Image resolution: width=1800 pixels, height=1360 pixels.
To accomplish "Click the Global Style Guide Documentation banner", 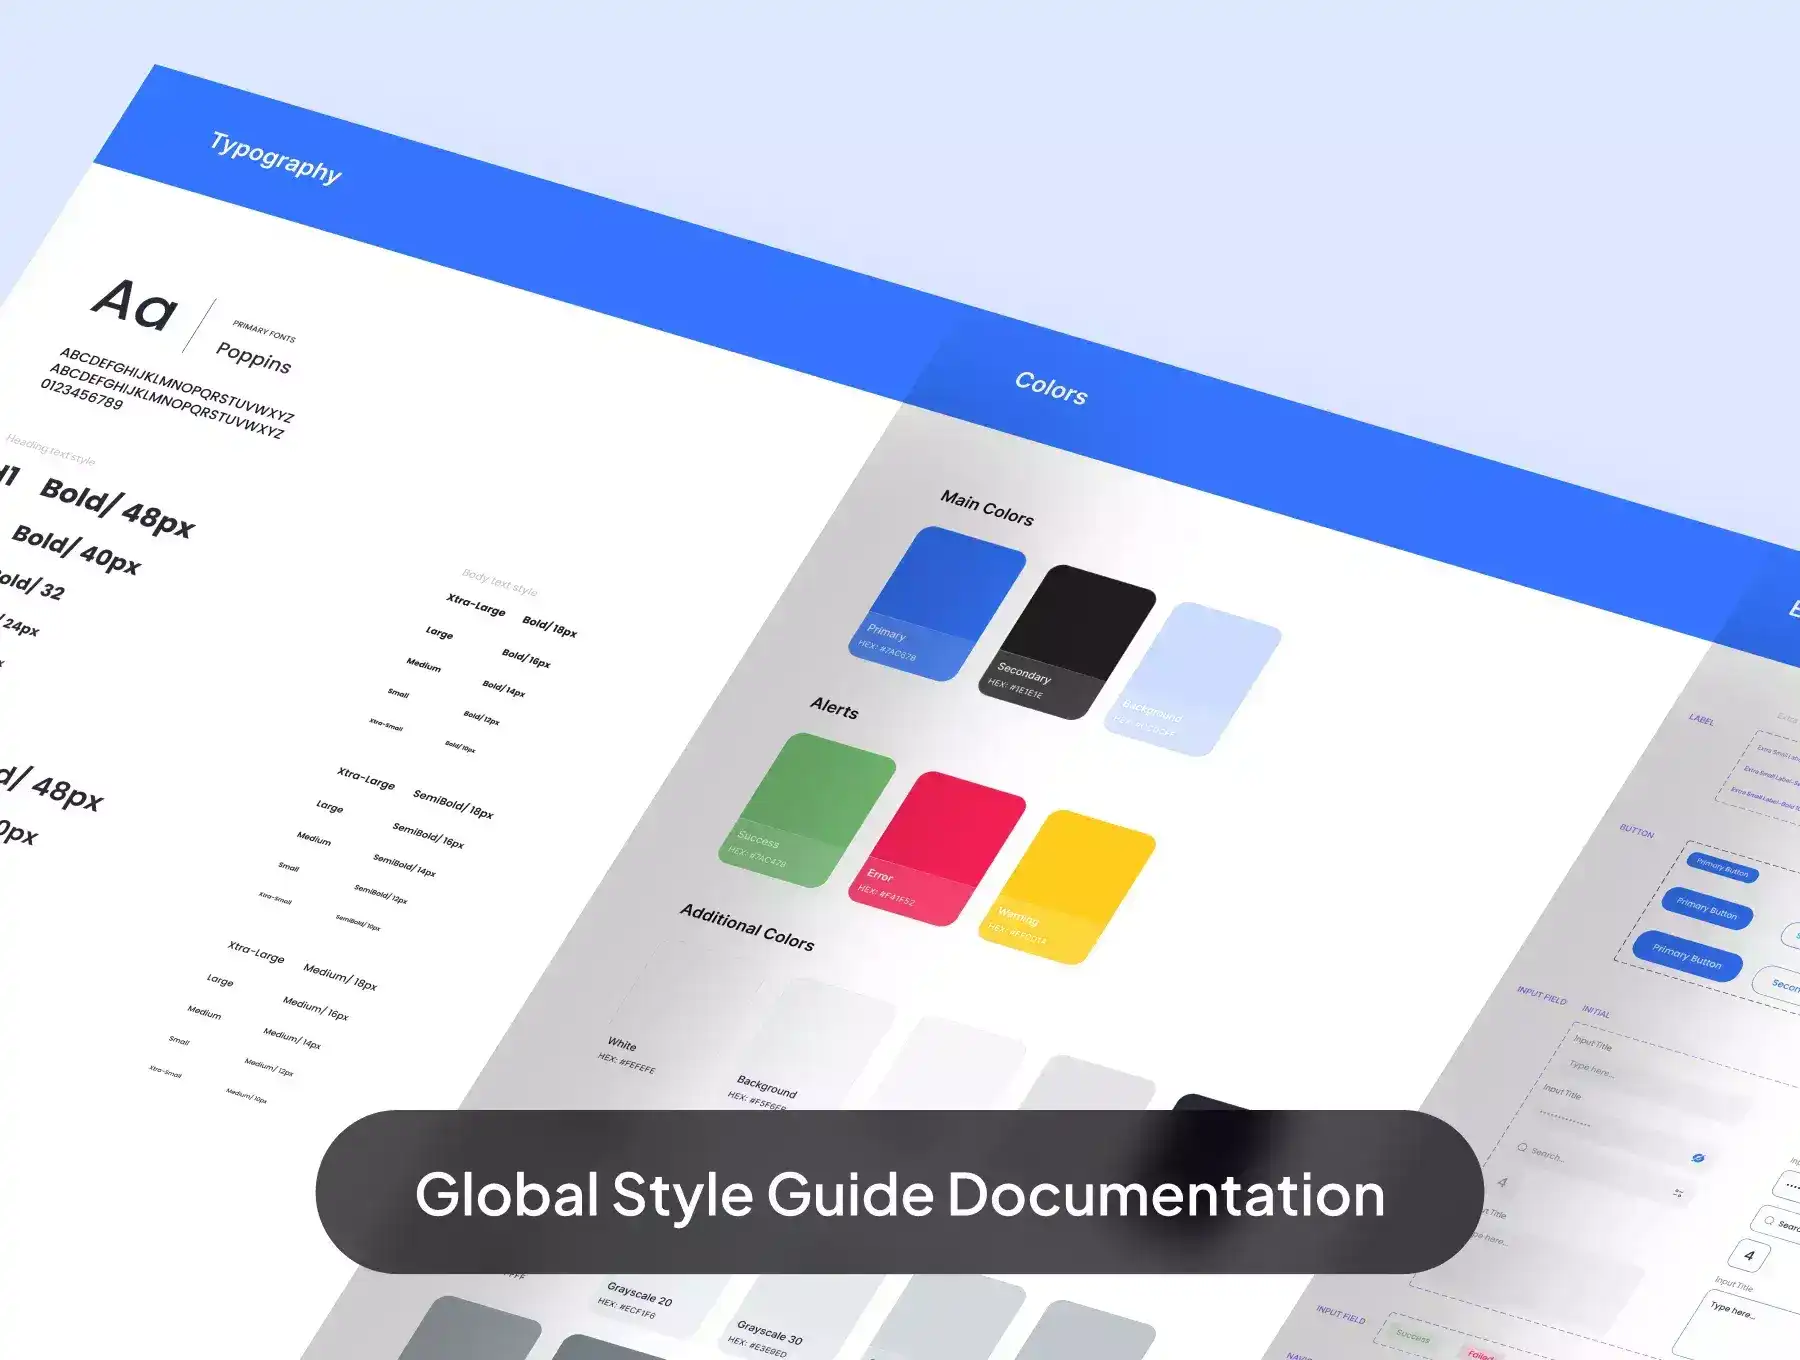I will click(899, 1192).
